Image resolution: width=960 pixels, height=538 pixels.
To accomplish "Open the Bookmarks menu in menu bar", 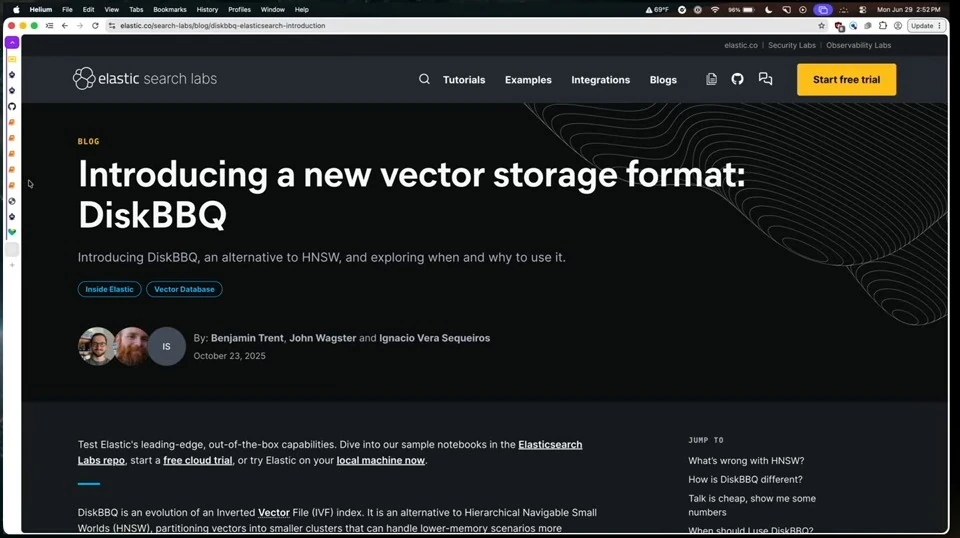I will [170, 9].
